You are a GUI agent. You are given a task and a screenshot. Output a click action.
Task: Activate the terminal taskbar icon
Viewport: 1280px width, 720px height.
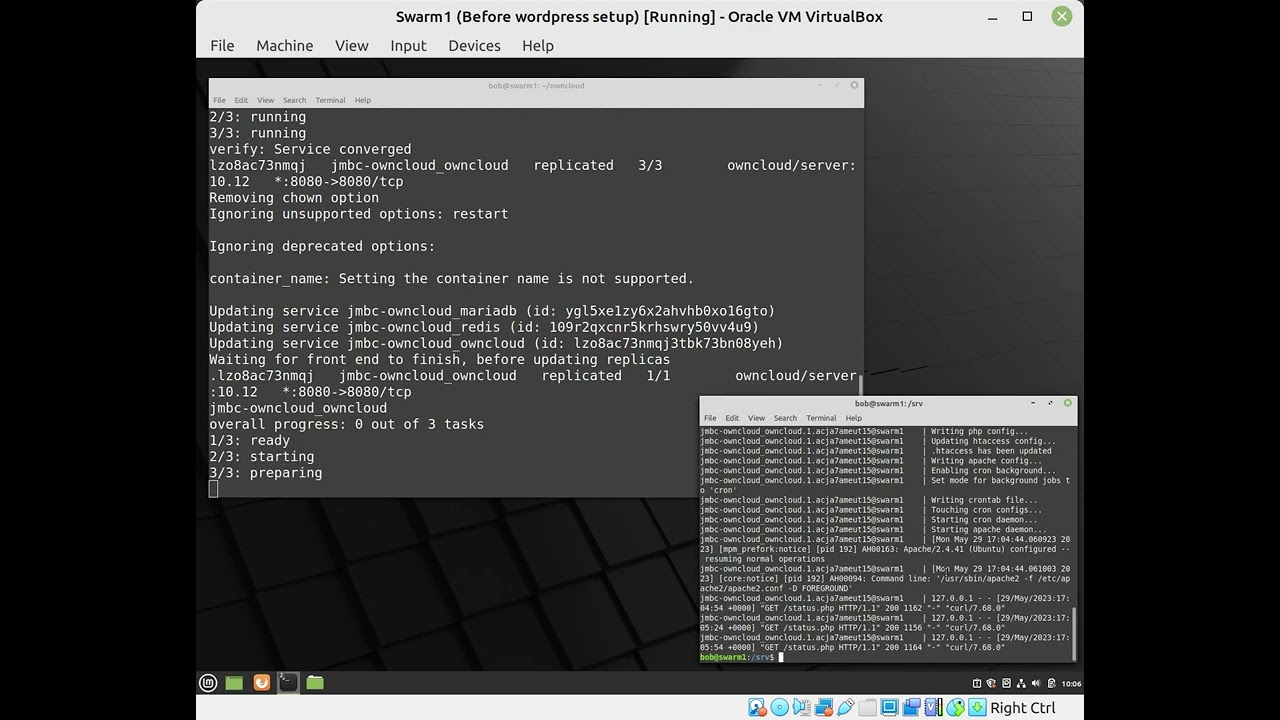(x=288, y=683)
